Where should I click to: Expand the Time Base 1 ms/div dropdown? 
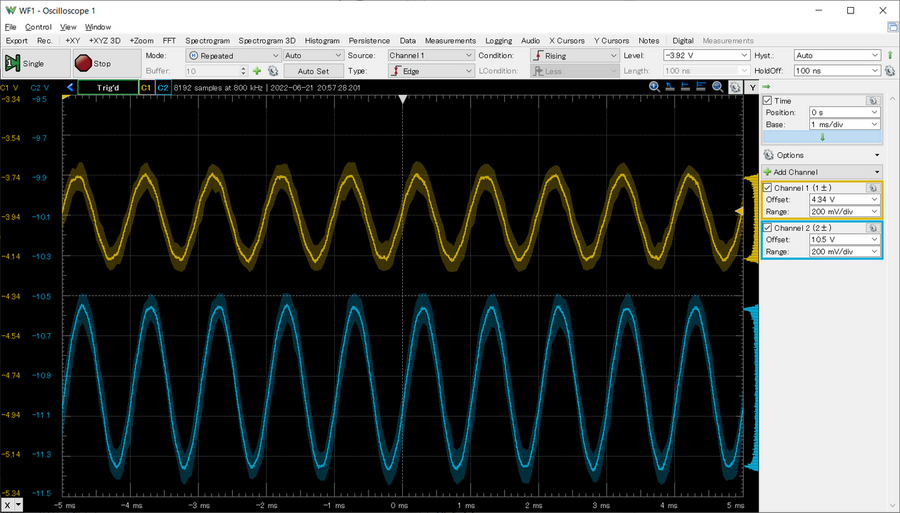(x=844, y=124)
